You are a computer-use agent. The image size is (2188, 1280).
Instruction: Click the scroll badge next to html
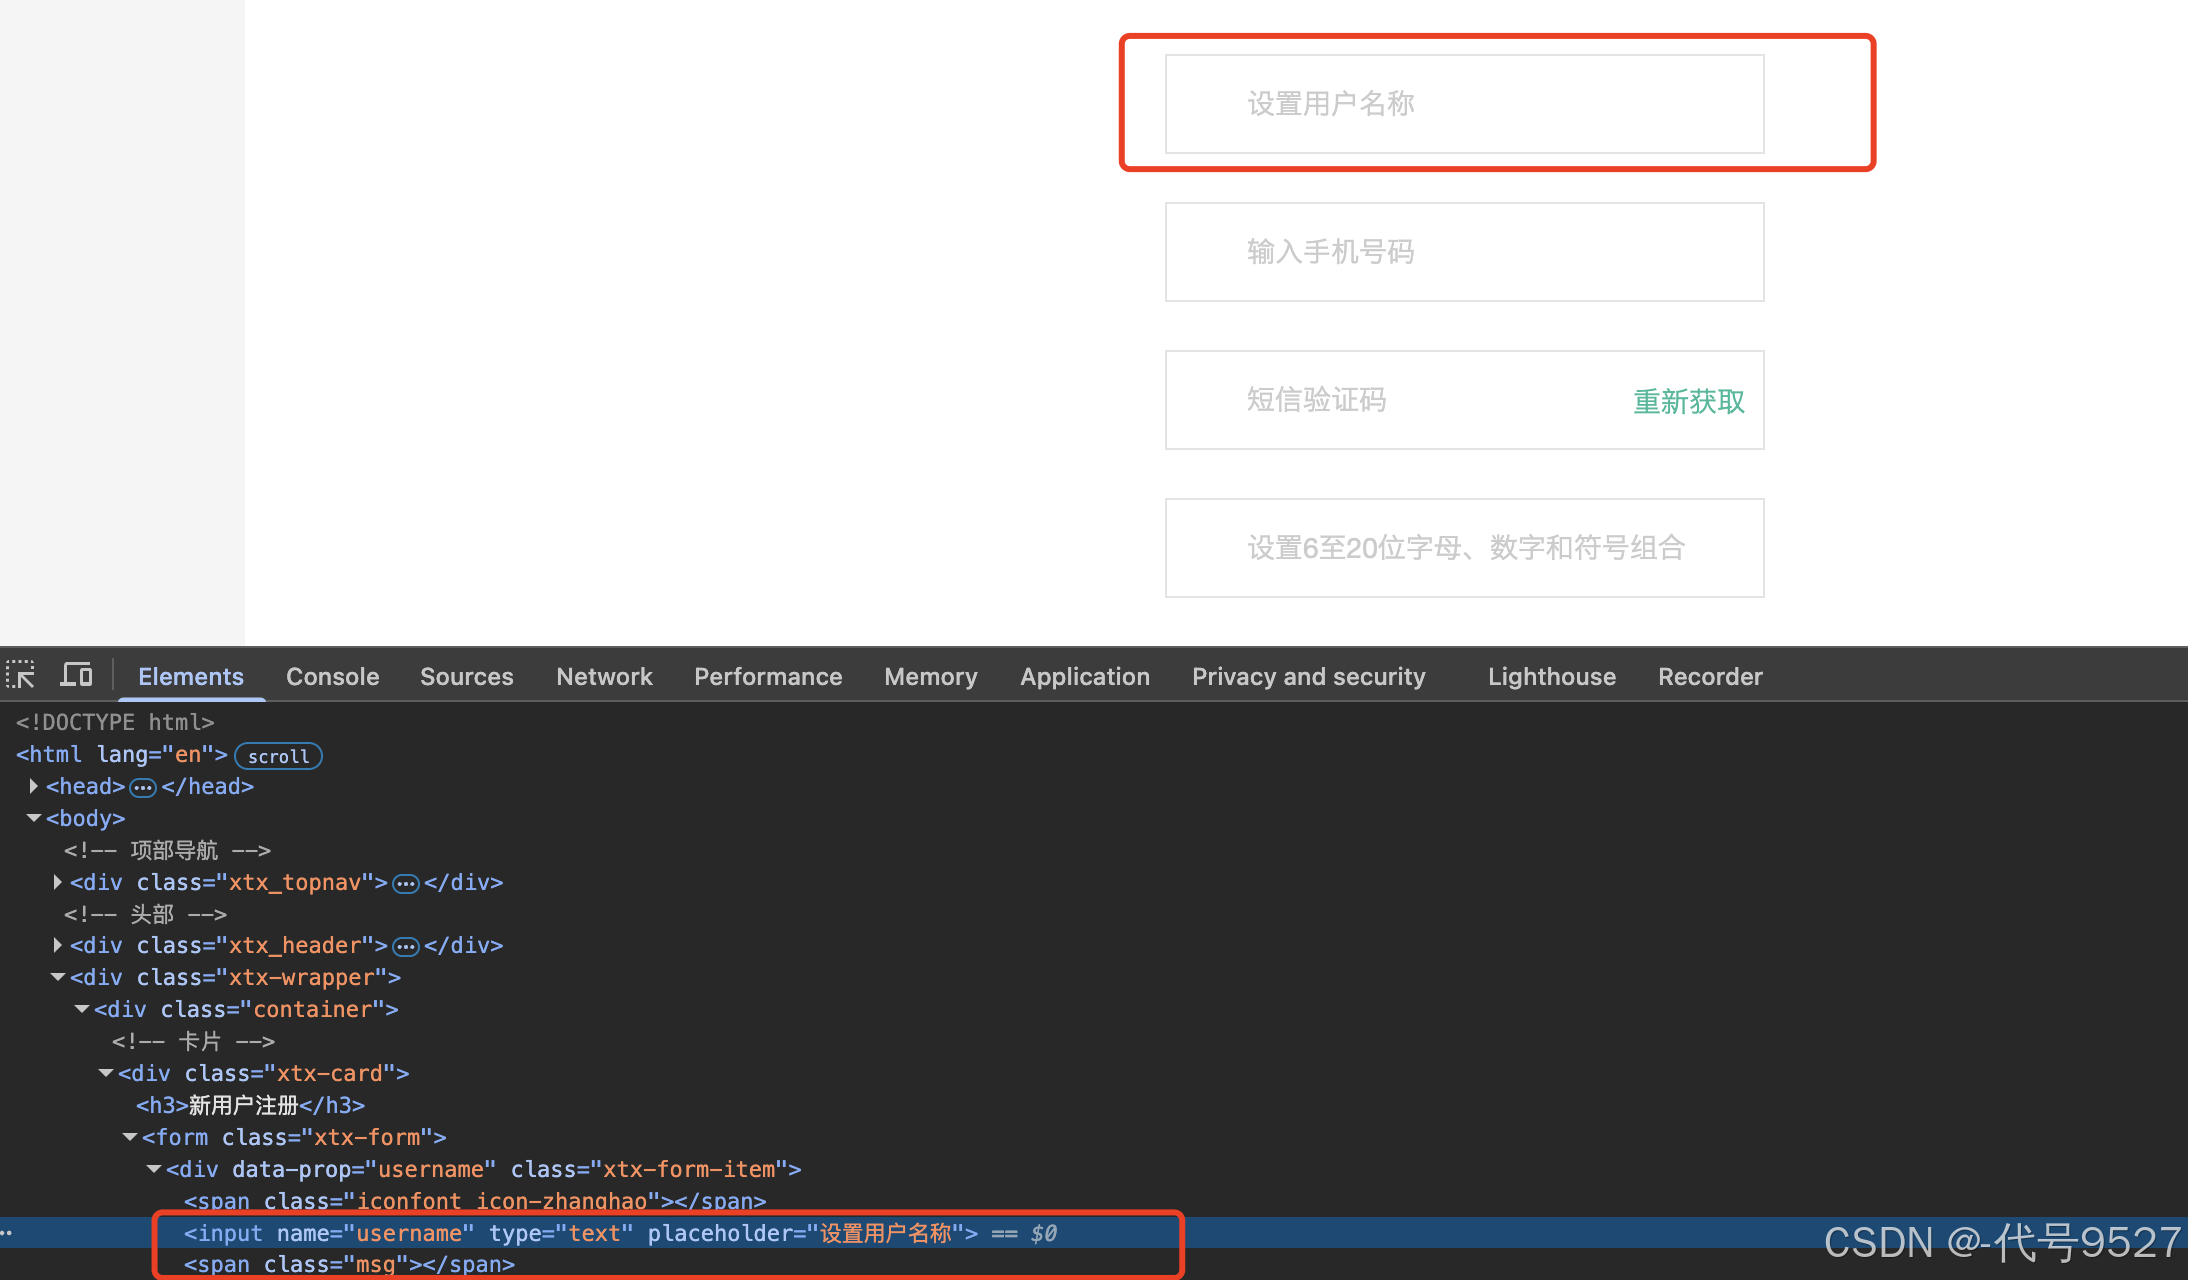278,756
